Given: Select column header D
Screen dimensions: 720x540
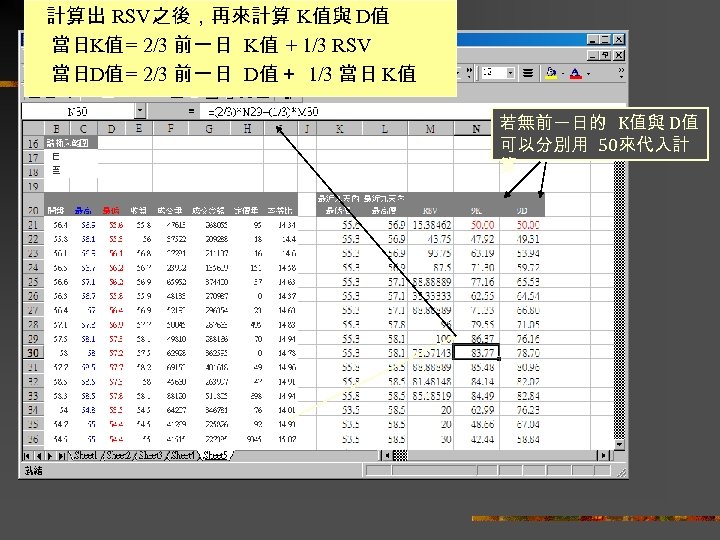Looking at the screenshot, I should click(x=111, y=129).
